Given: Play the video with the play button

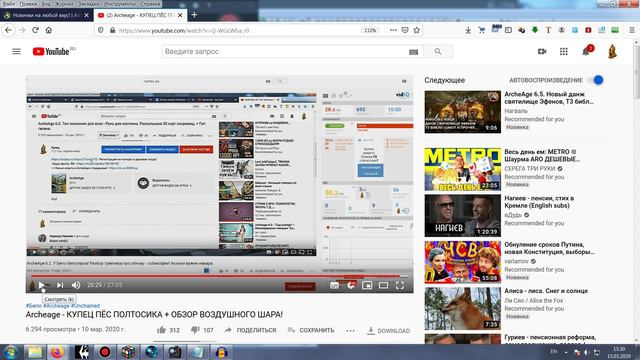Looking at the screenshot, I should tap(42, 285).
